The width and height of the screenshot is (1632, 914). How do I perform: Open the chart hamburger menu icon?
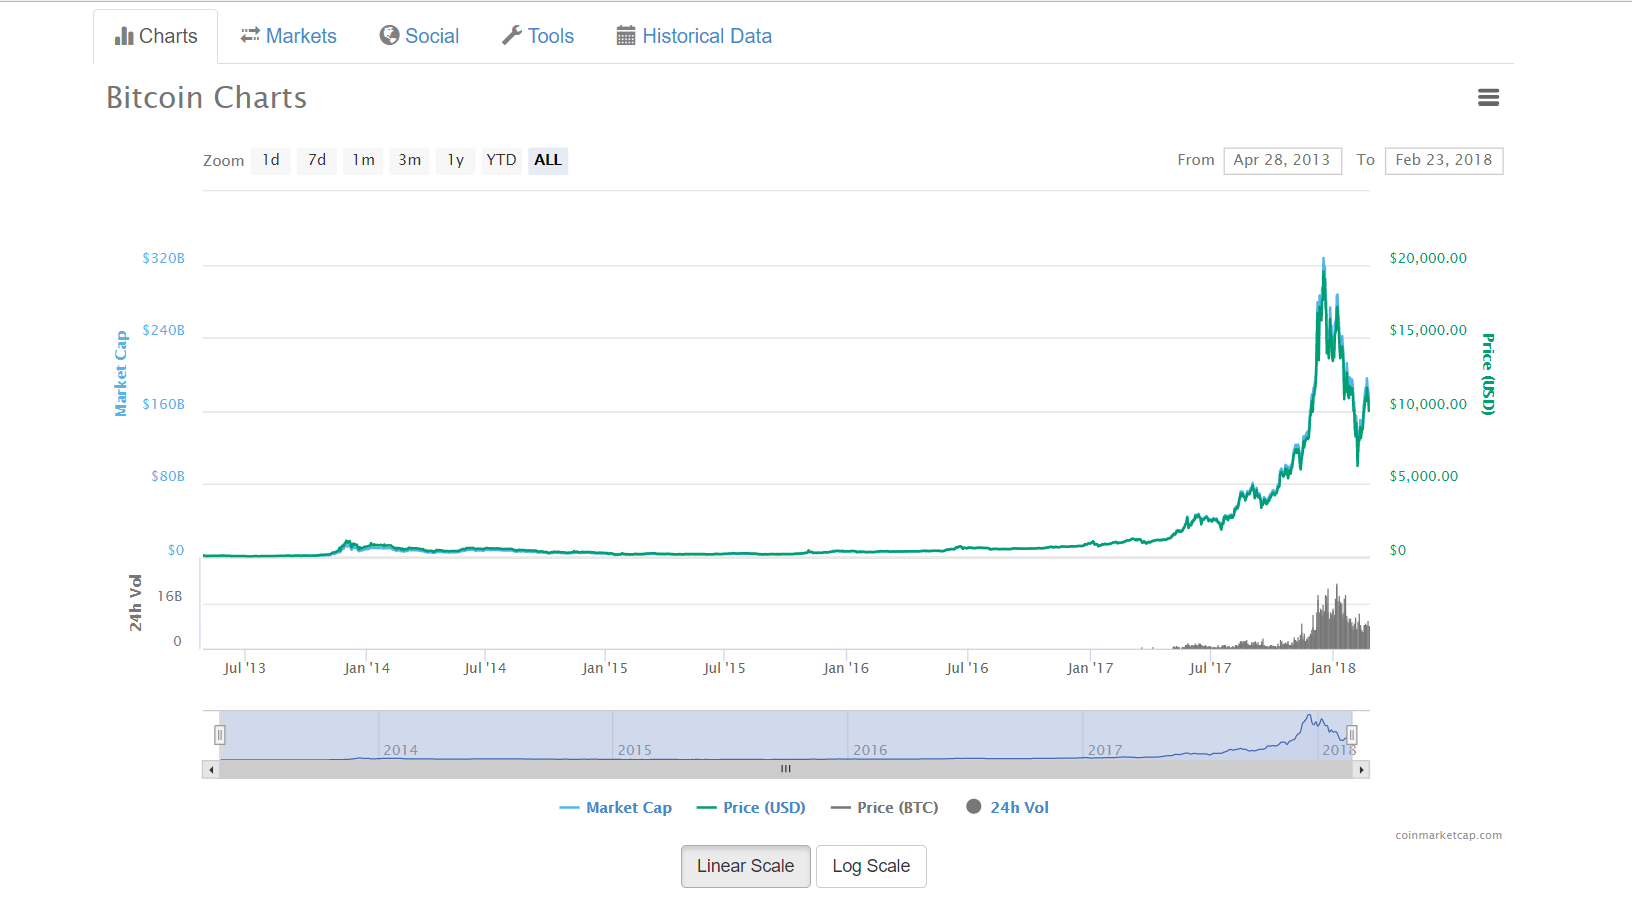(x=1488, y=97)
